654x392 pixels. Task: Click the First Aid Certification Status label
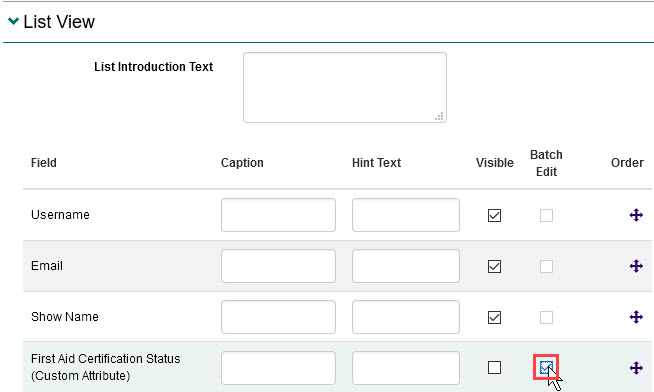tap(106, 367)
